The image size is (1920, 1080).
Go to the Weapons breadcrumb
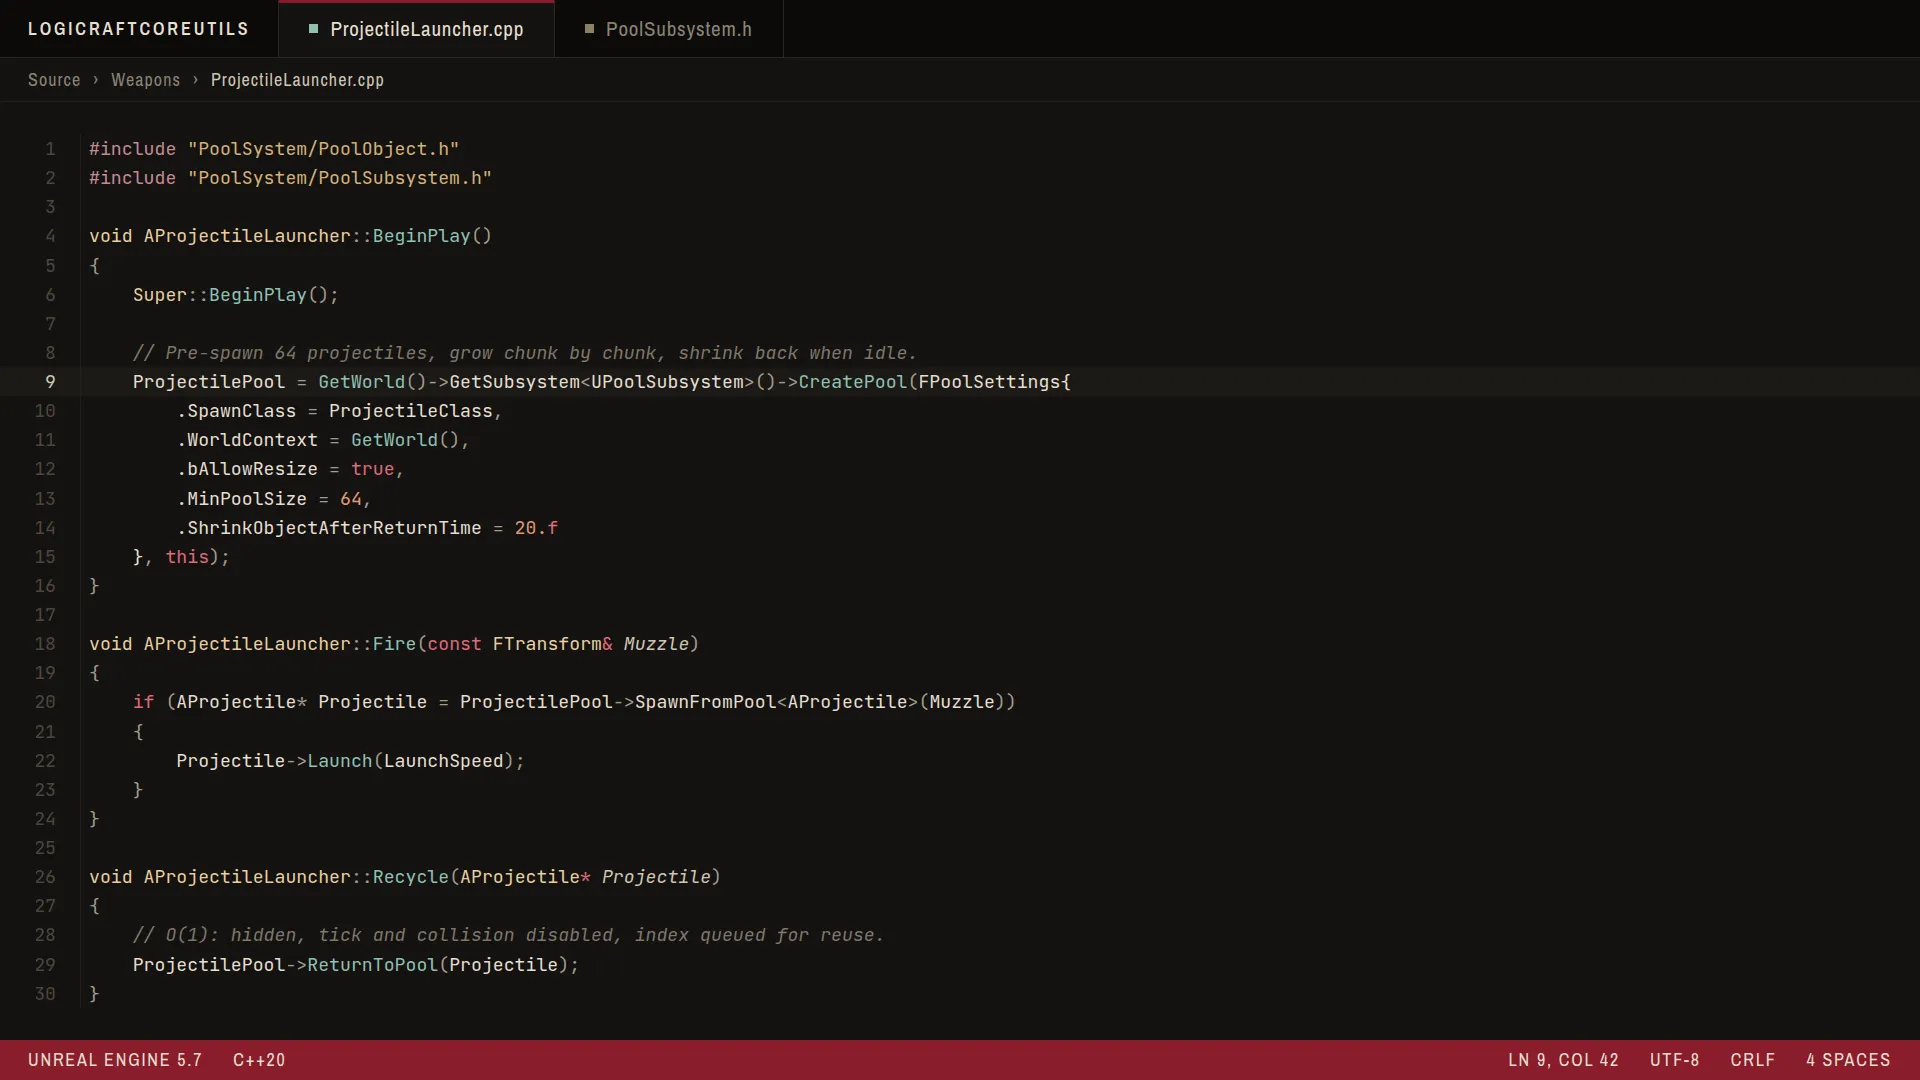pyautogui.click(x=145, y=80)
